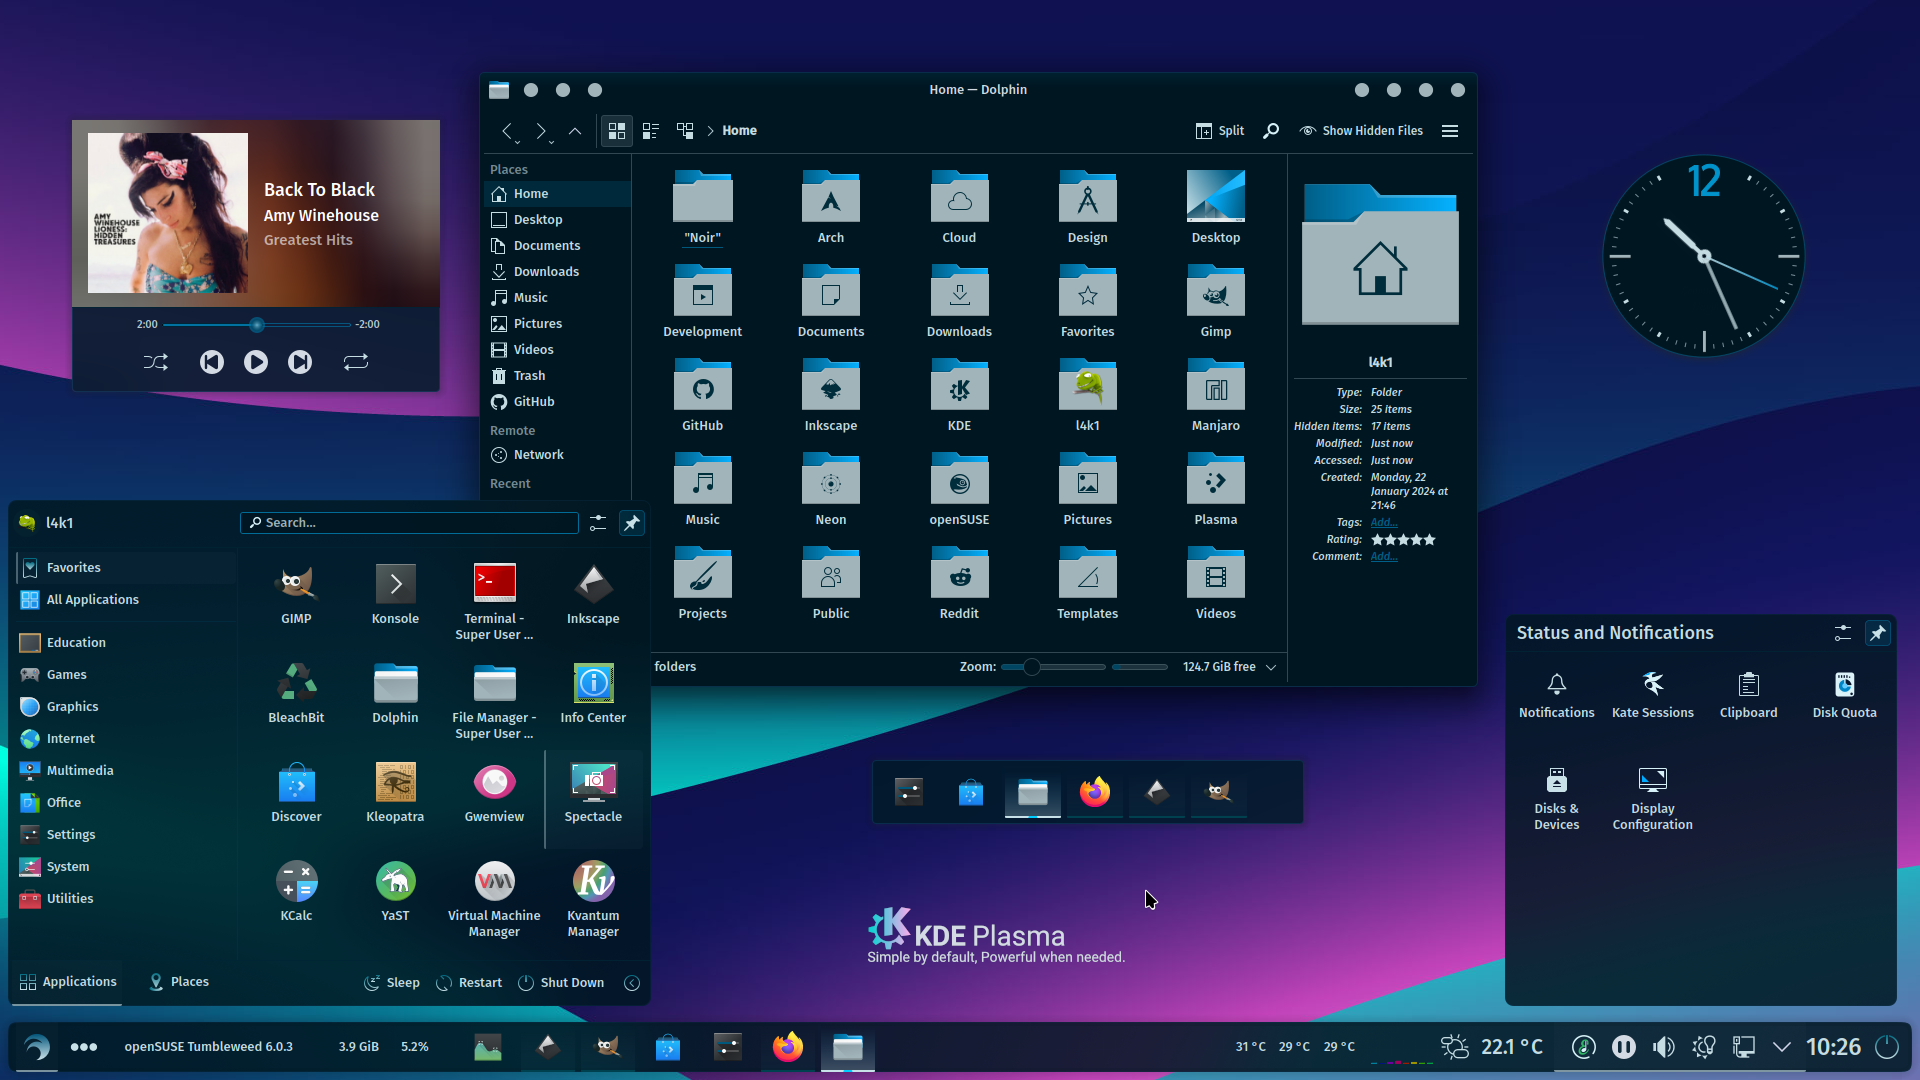Pin the application launcher open

pos(631,523)
